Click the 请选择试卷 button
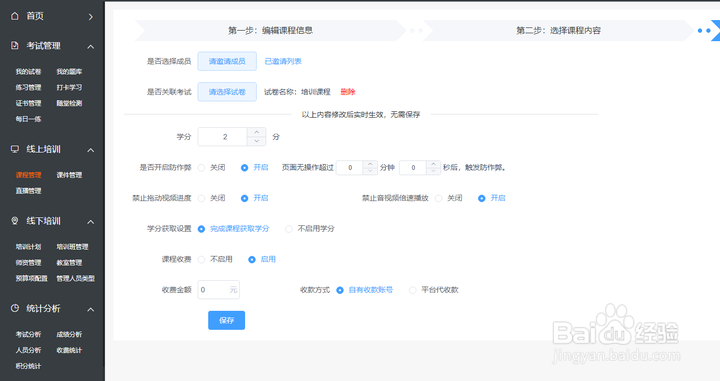The width and height of the screenshot is (720, 381). pyautogui.click(x=227, y=92)
